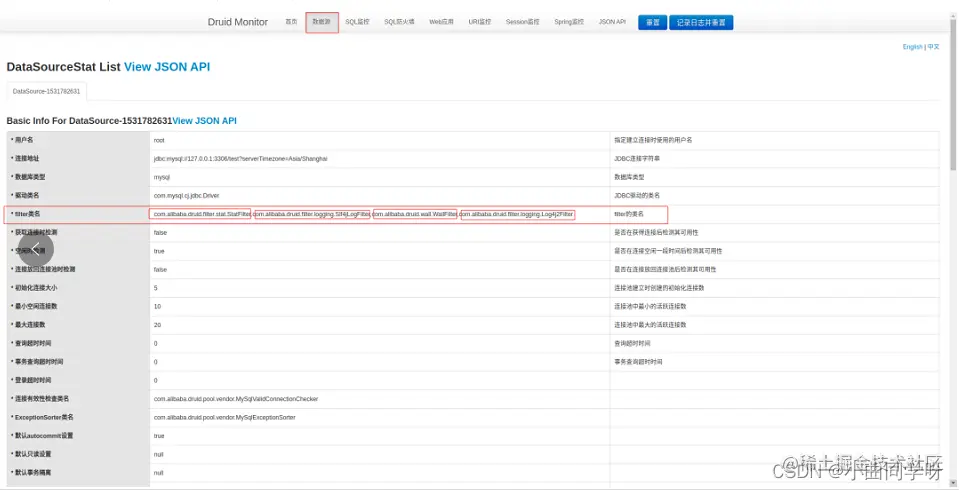The image size is (959, 490).
Task: Select the 初始化连接大小 value 5
Action: pos(155,288)
